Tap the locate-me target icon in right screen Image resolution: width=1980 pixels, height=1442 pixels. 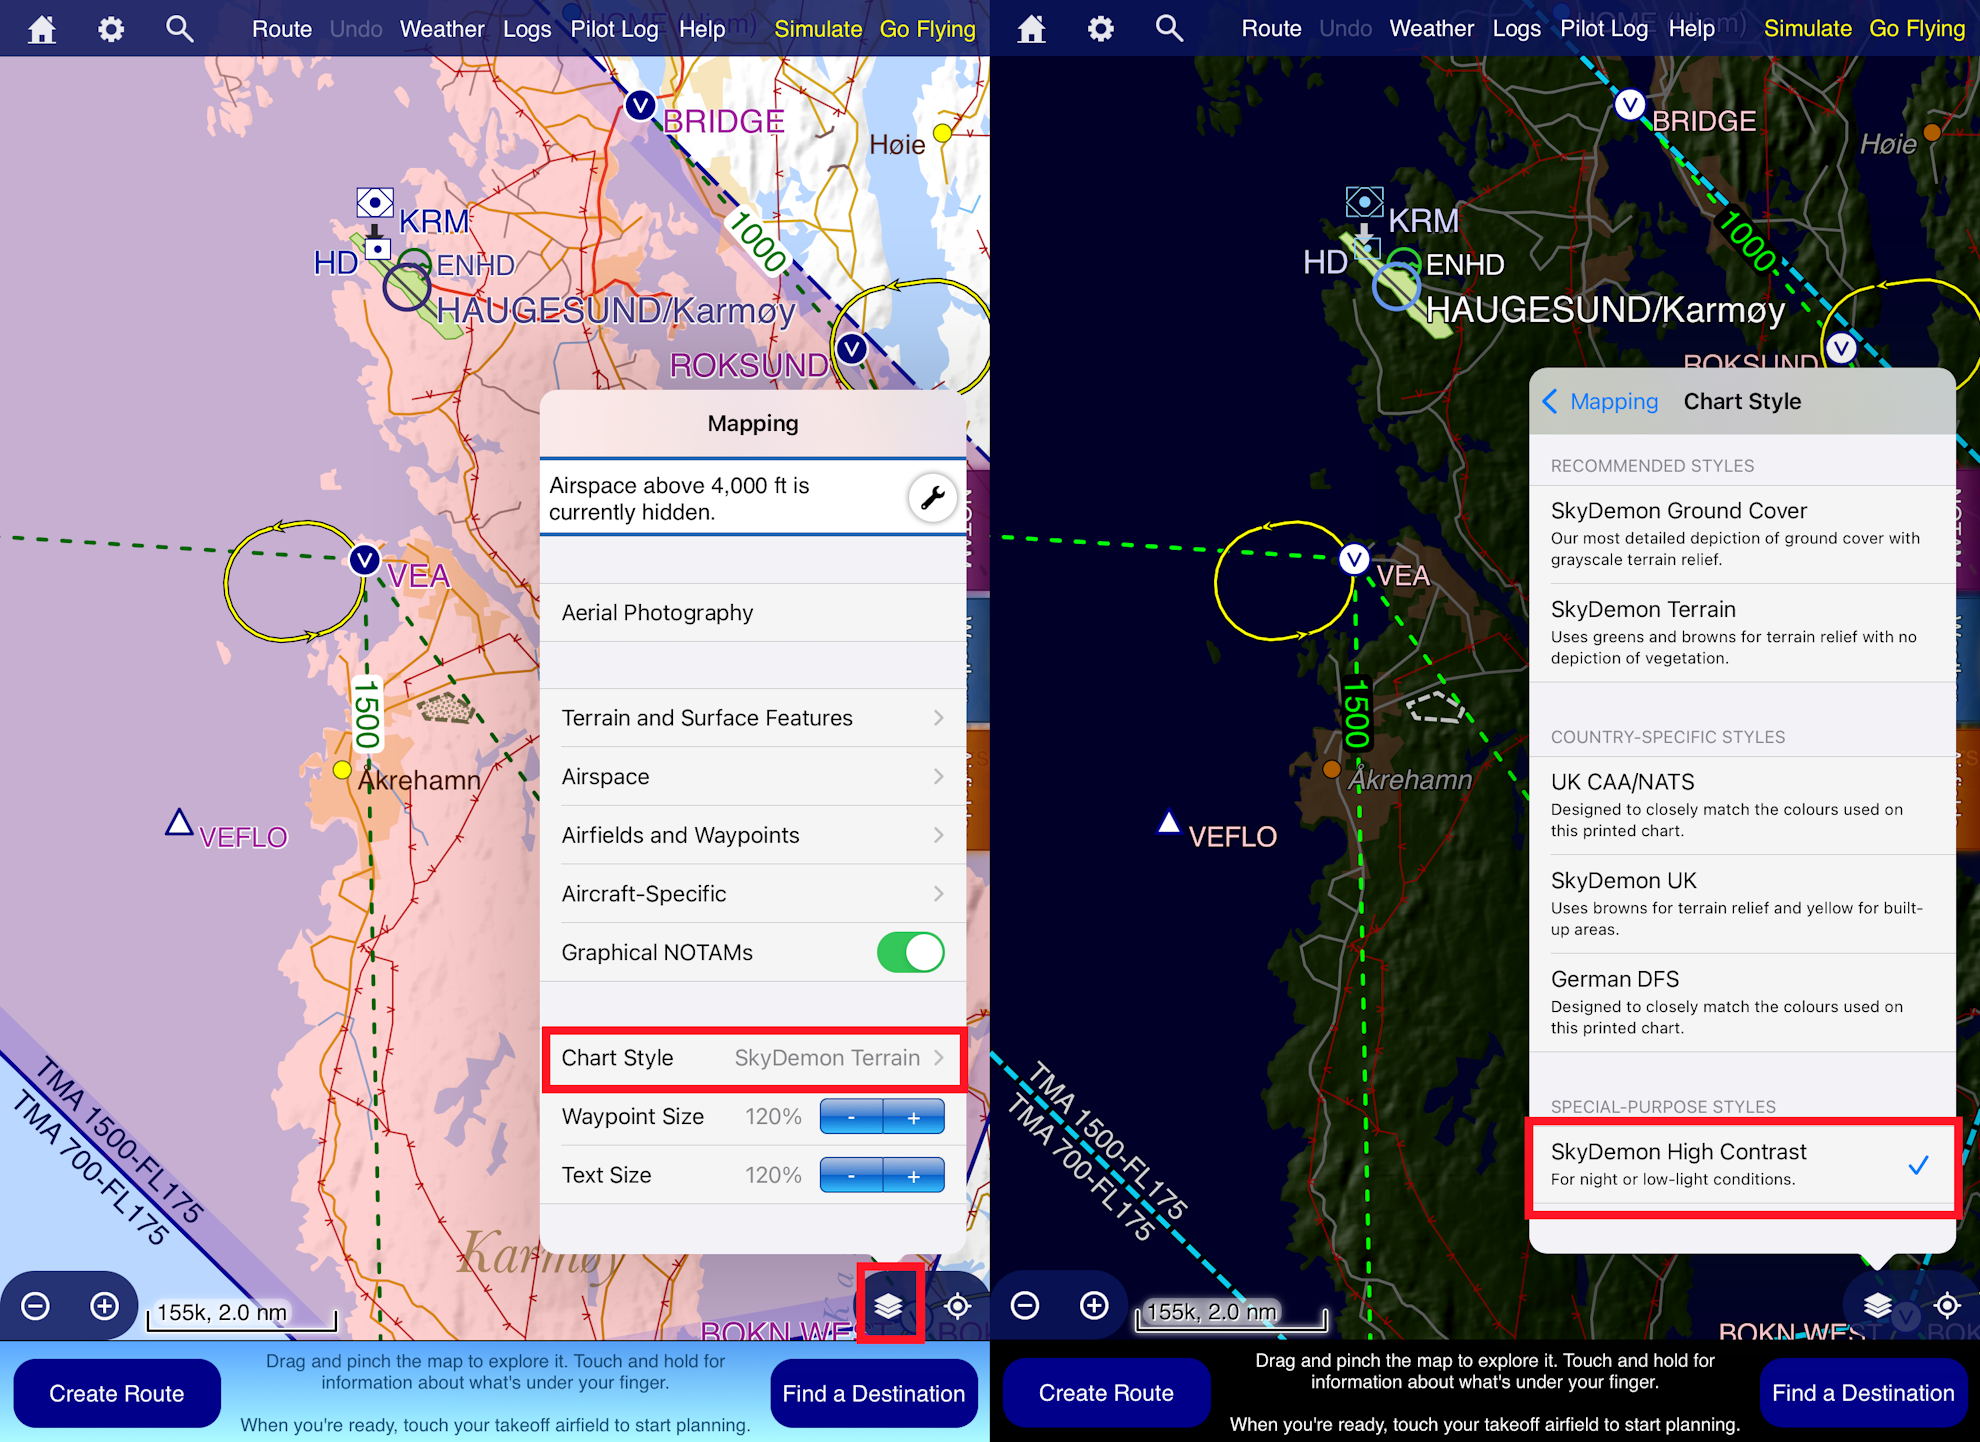click(1948, 1305)
